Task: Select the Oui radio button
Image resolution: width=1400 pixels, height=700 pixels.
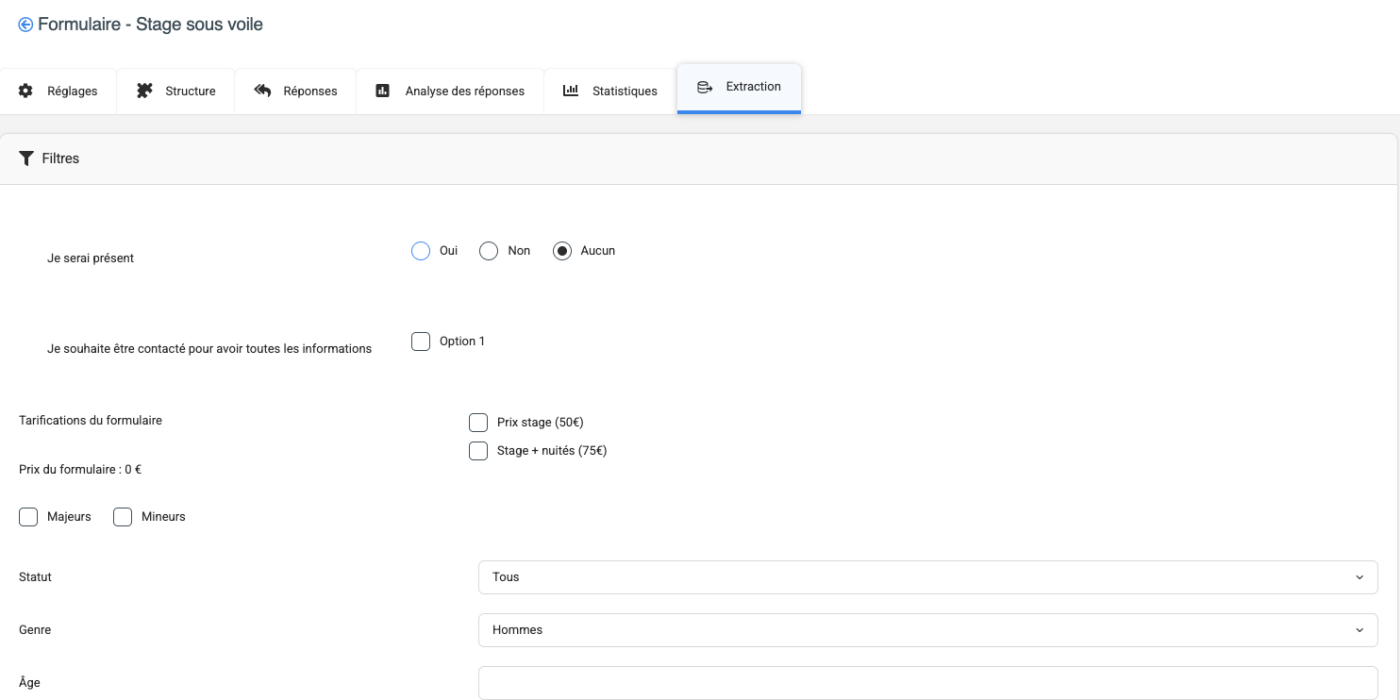Action: click(x=421, y=251)
